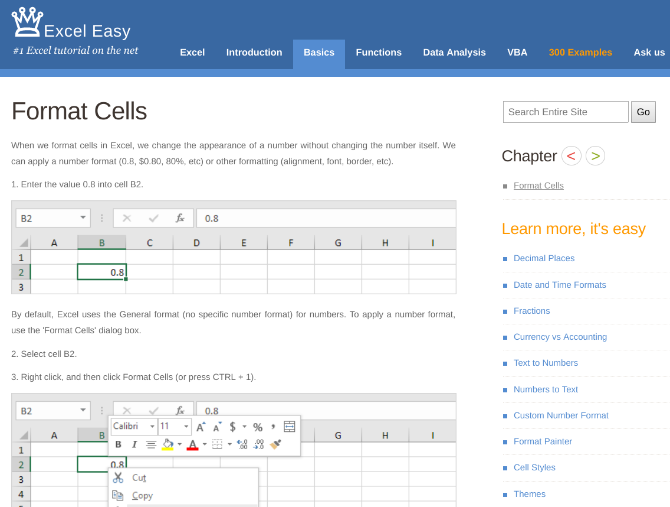Open the fill color dropdown arrow
The width and height of the screenshot is (670, 507).
coord(179,445)
